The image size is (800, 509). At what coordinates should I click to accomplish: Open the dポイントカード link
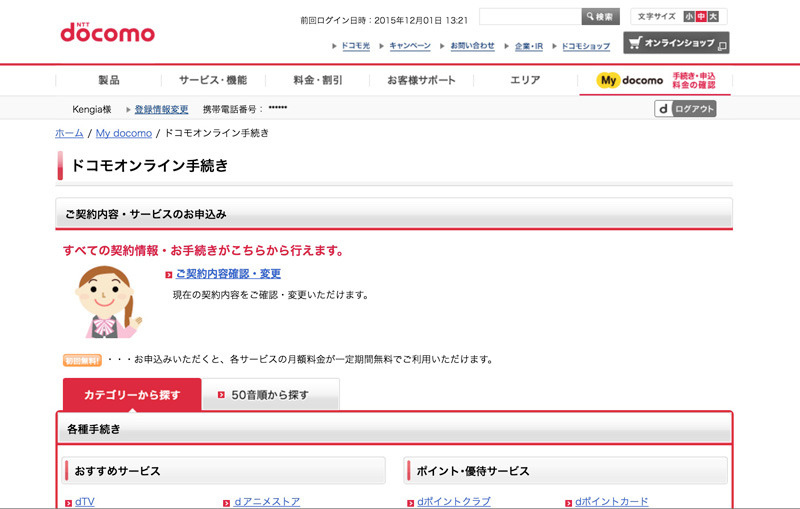tap(612, 502)
